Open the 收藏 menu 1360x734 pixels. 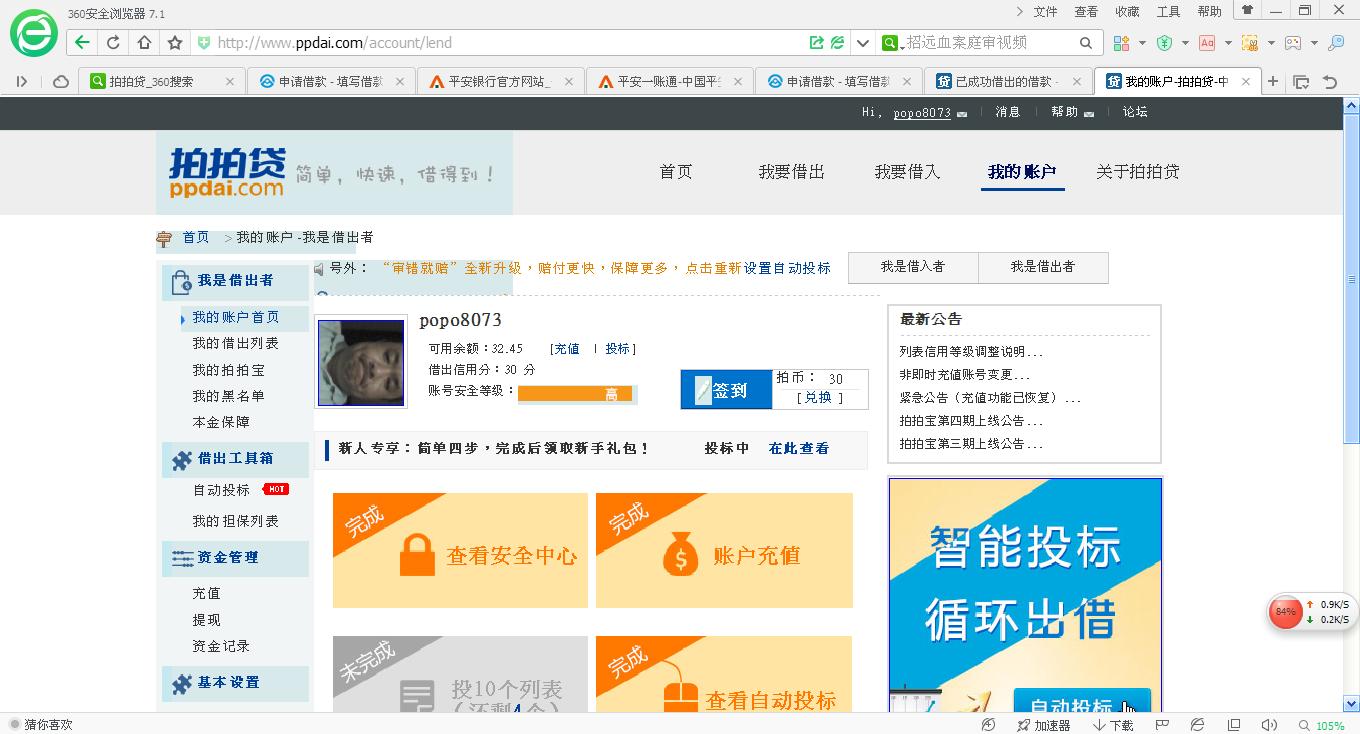coord(1127,12)
